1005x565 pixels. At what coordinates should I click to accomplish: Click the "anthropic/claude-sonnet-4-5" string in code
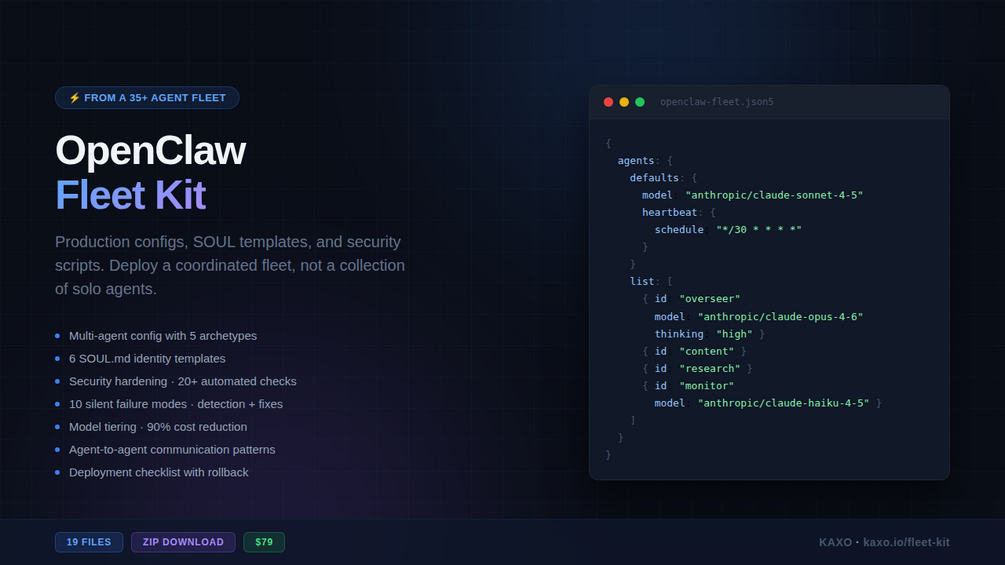pos(774,195)
